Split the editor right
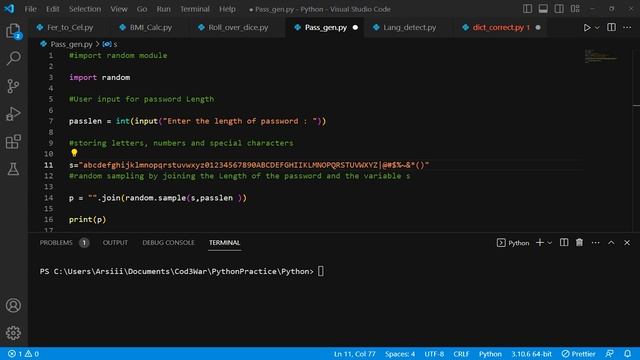The image size is (640, 360). [611, 27]
